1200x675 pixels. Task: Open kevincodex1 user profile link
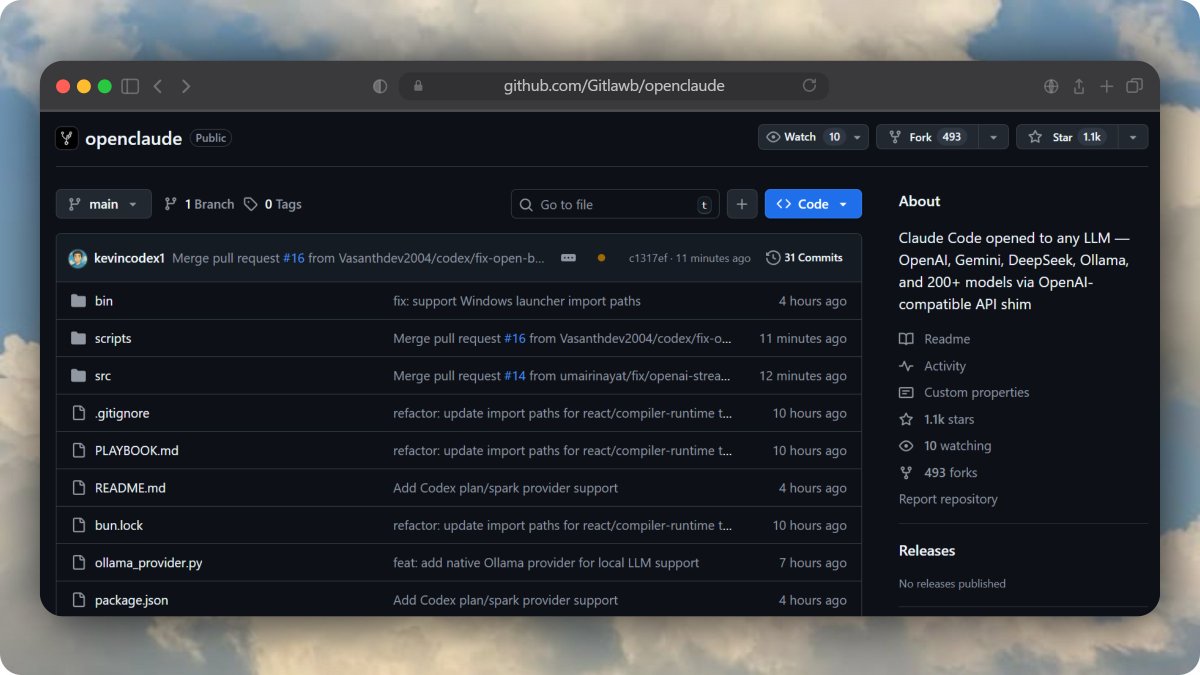(130, 258)
